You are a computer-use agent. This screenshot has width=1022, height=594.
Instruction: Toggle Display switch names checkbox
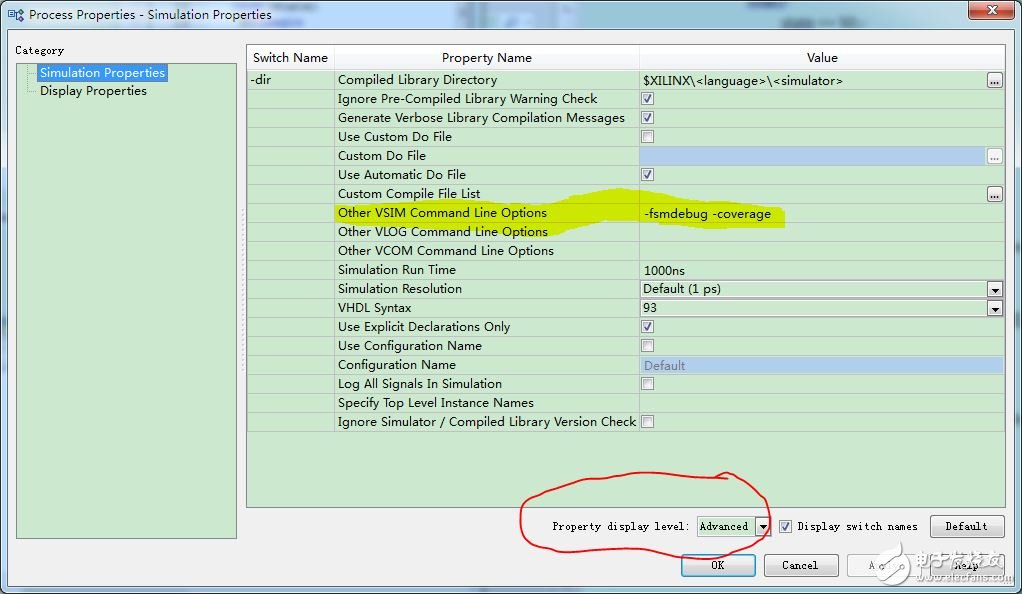pyautogui.click(x=785, y=526)
